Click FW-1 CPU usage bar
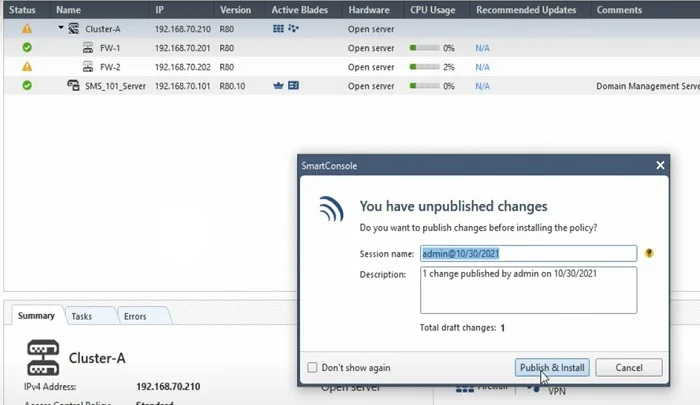700x405 pixels. (x=425, y=48)
